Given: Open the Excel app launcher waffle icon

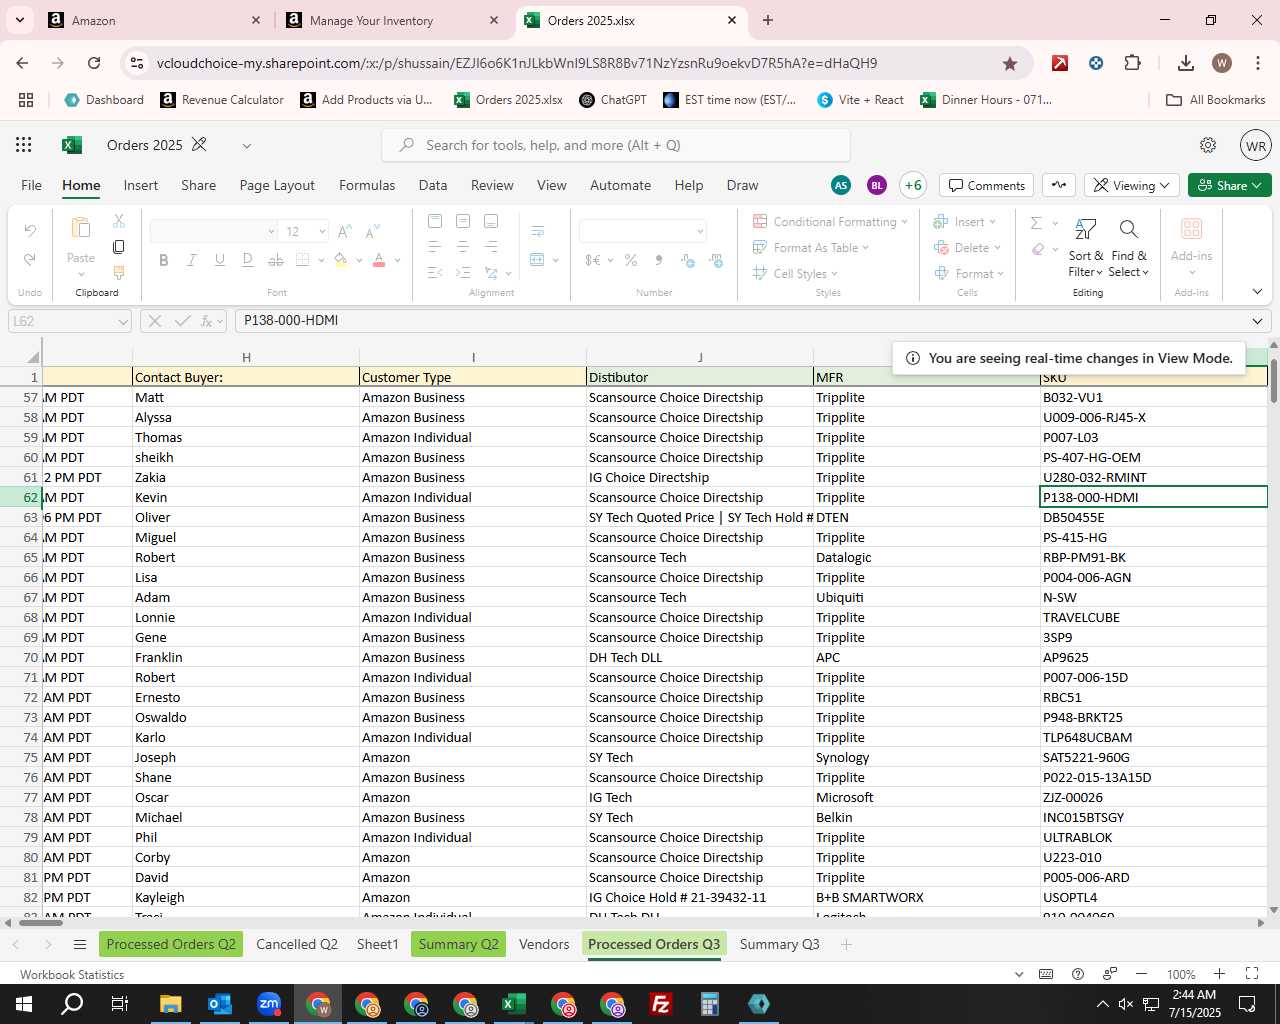Looking at the screenshot, I should (x=24, y=145).
